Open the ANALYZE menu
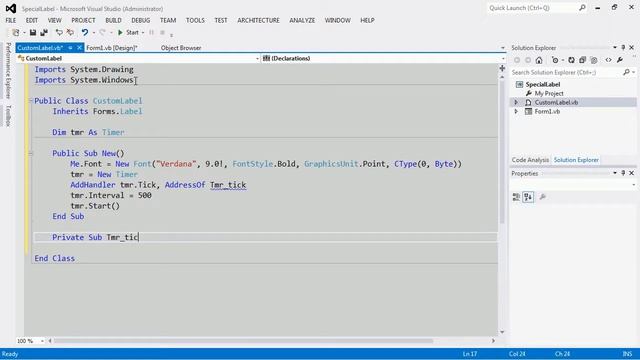Viewport: 640px width, 360px height. click(x=302, y=20)
